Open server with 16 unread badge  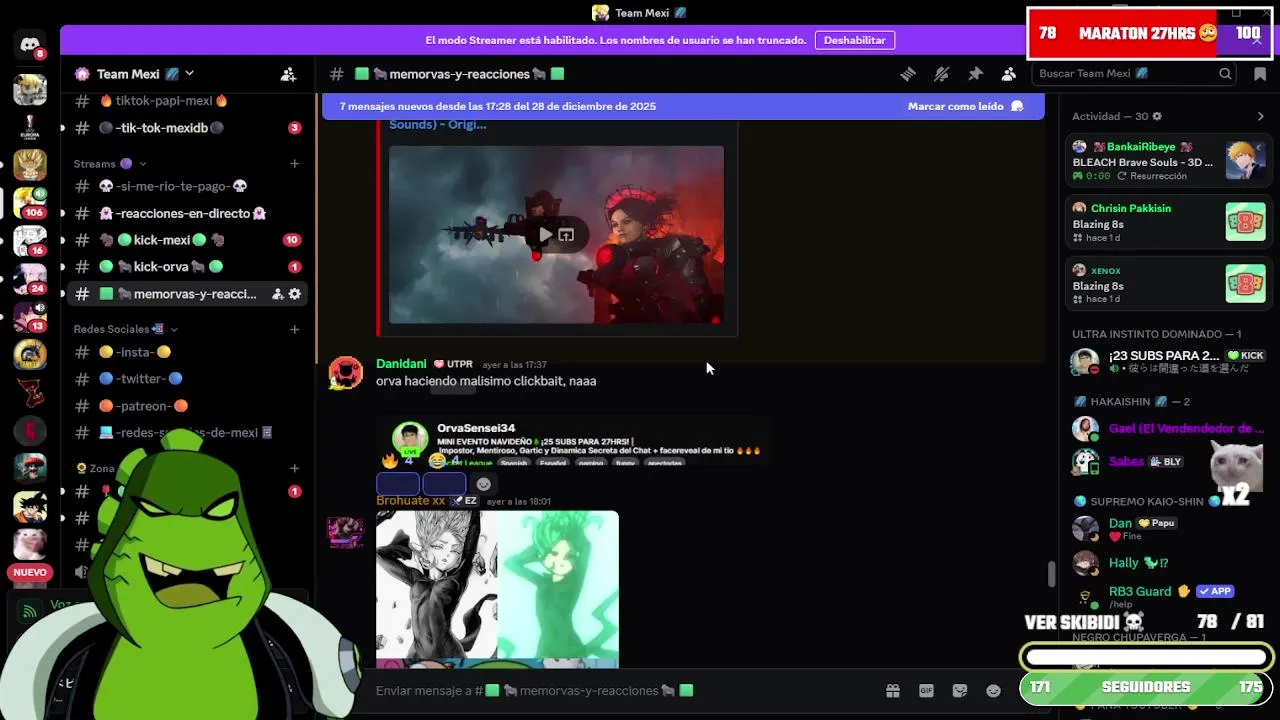click(x=30, y=241)
